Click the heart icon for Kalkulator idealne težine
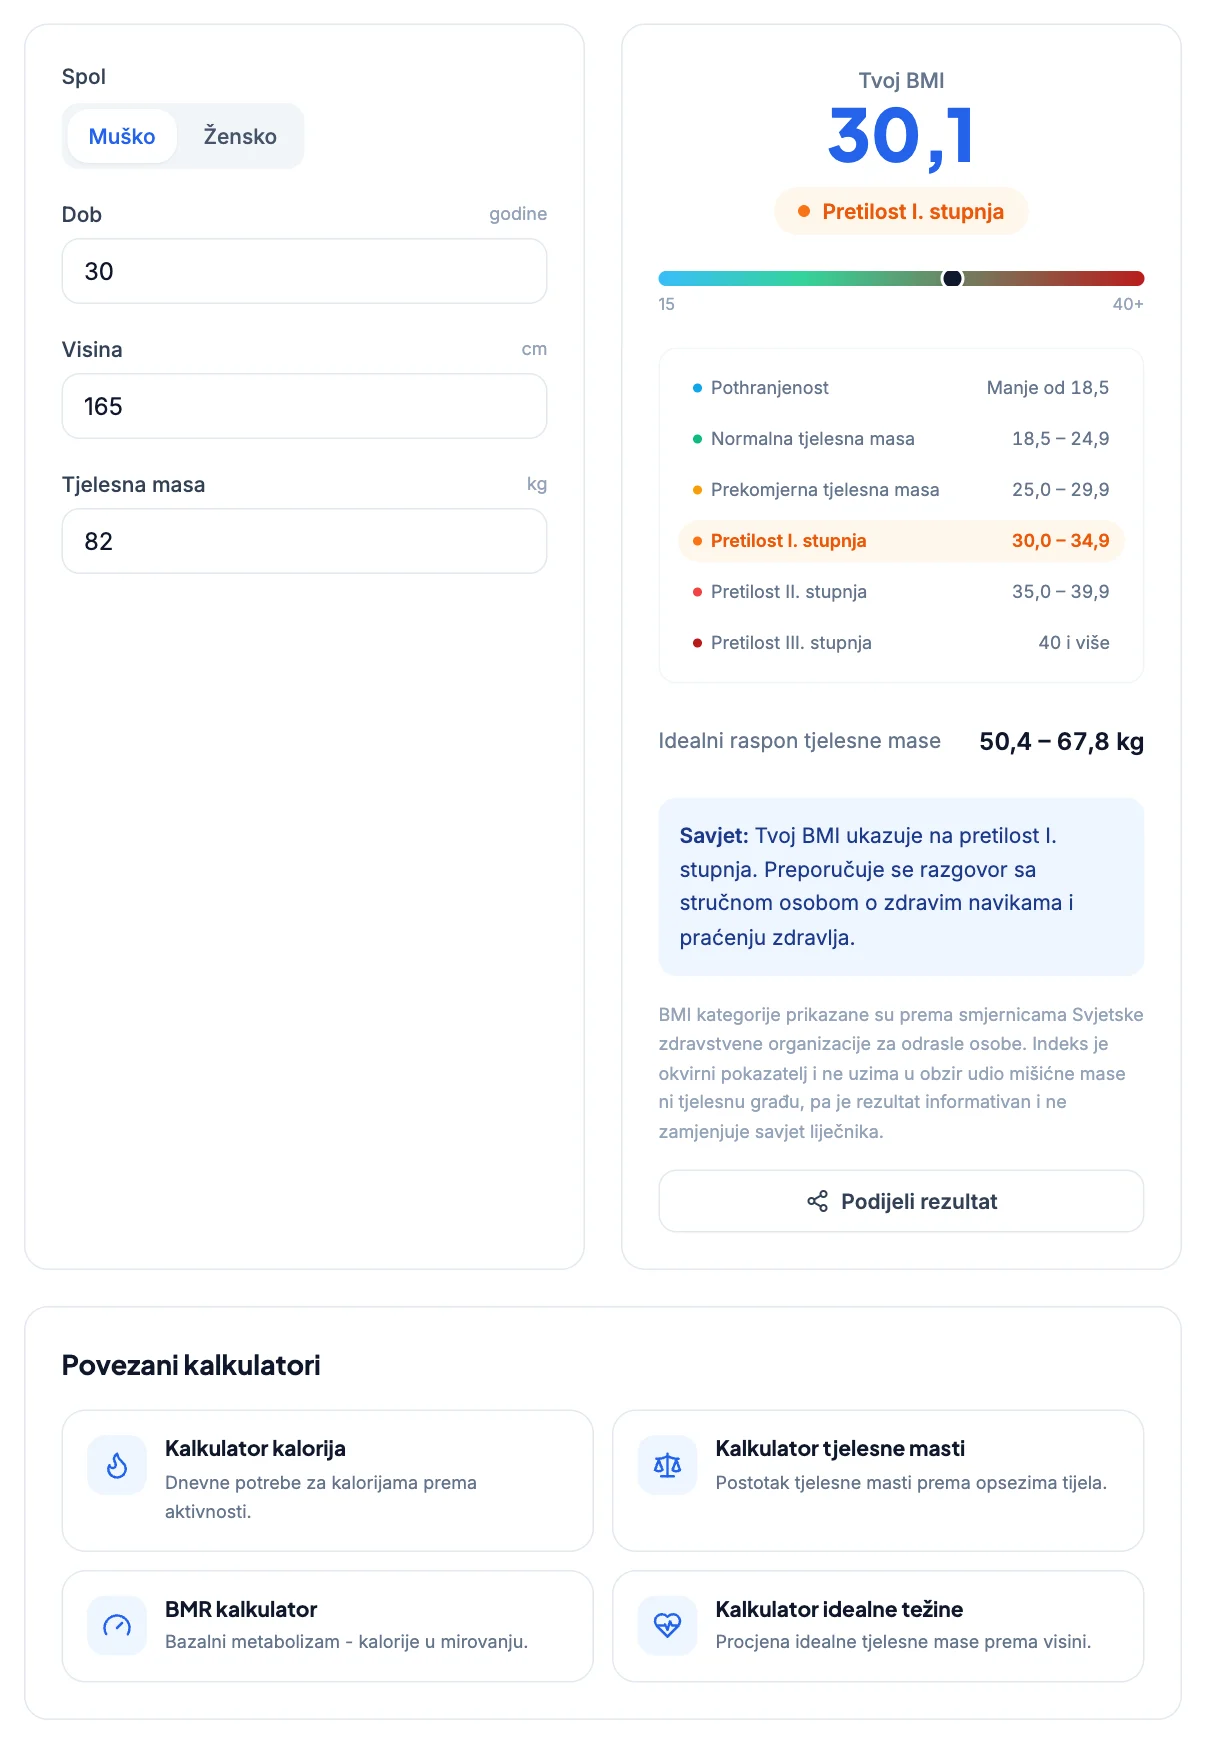The height and width of the screenshot is (1743, 1206). tap(667, 1626)
